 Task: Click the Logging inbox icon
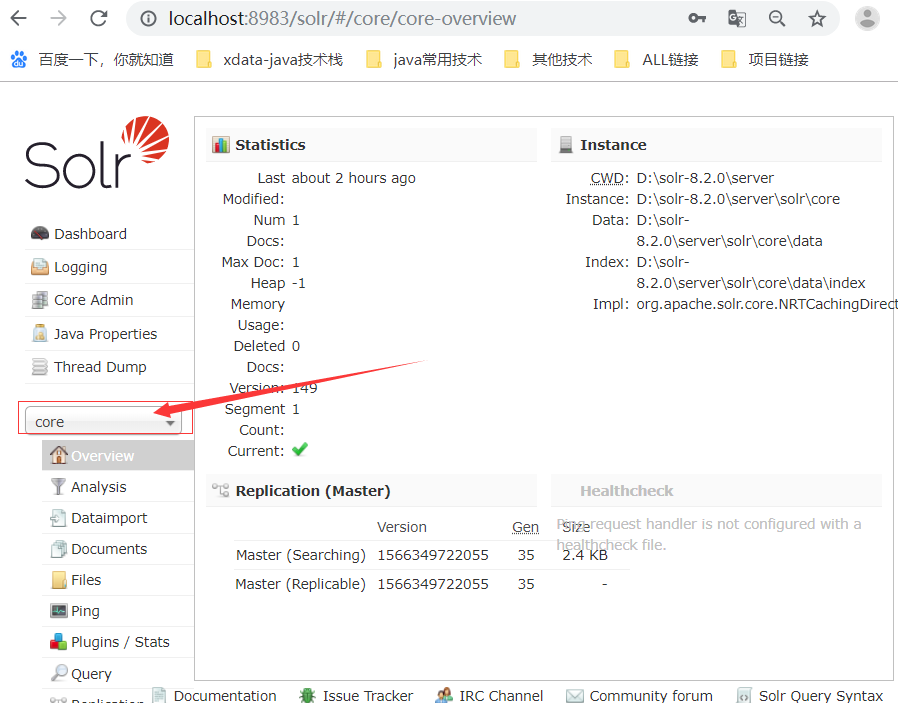tap(40, 267)
